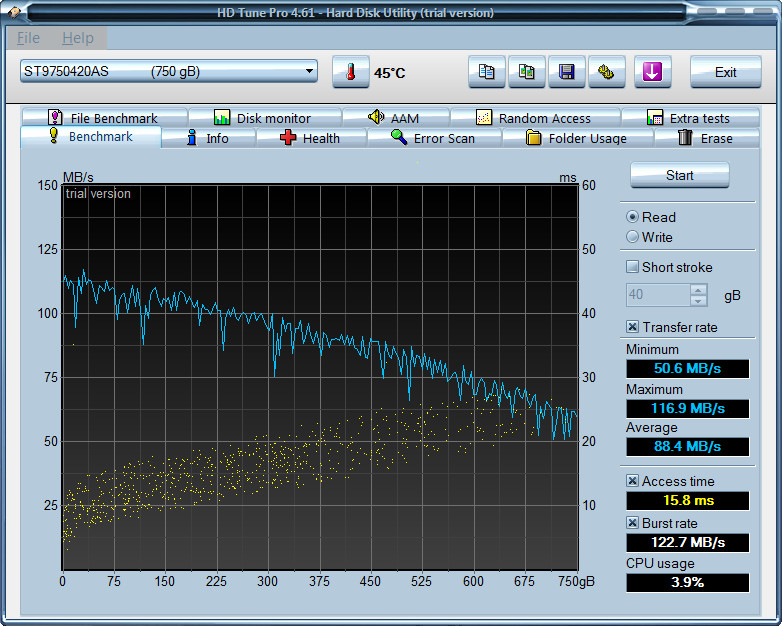Click the floppy disk save icon
This screenshot has height=626, width=782.
[566, 72]
